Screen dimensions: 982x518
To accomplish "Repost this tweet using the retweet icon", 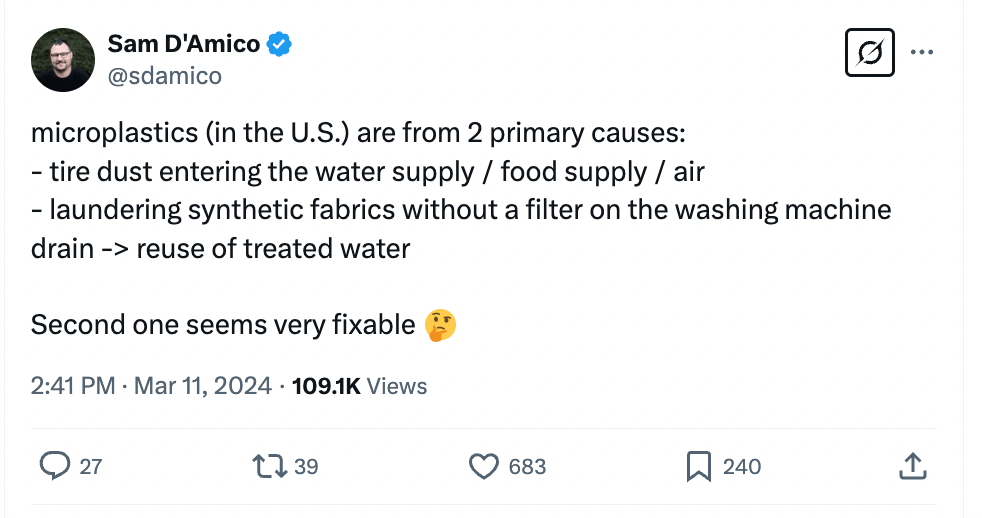I will click(x=268, y=466).
